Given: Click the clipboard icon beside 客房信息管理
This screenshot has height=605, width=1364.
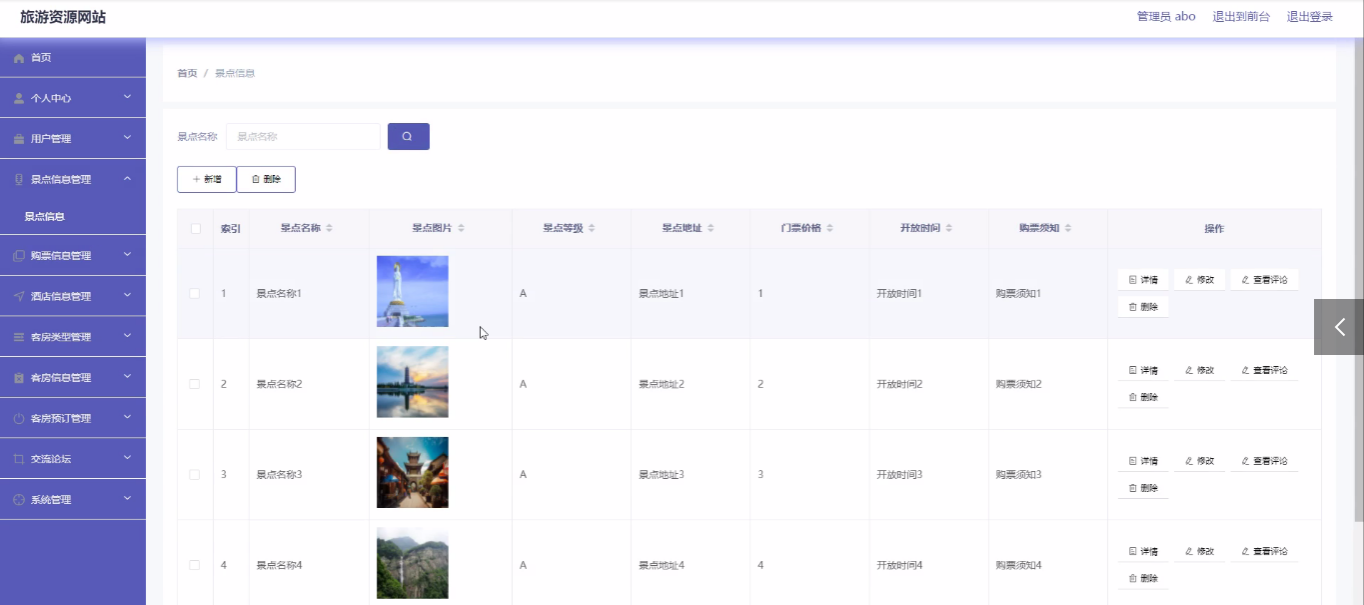Looking at the screenshot, I should point(19,378).
